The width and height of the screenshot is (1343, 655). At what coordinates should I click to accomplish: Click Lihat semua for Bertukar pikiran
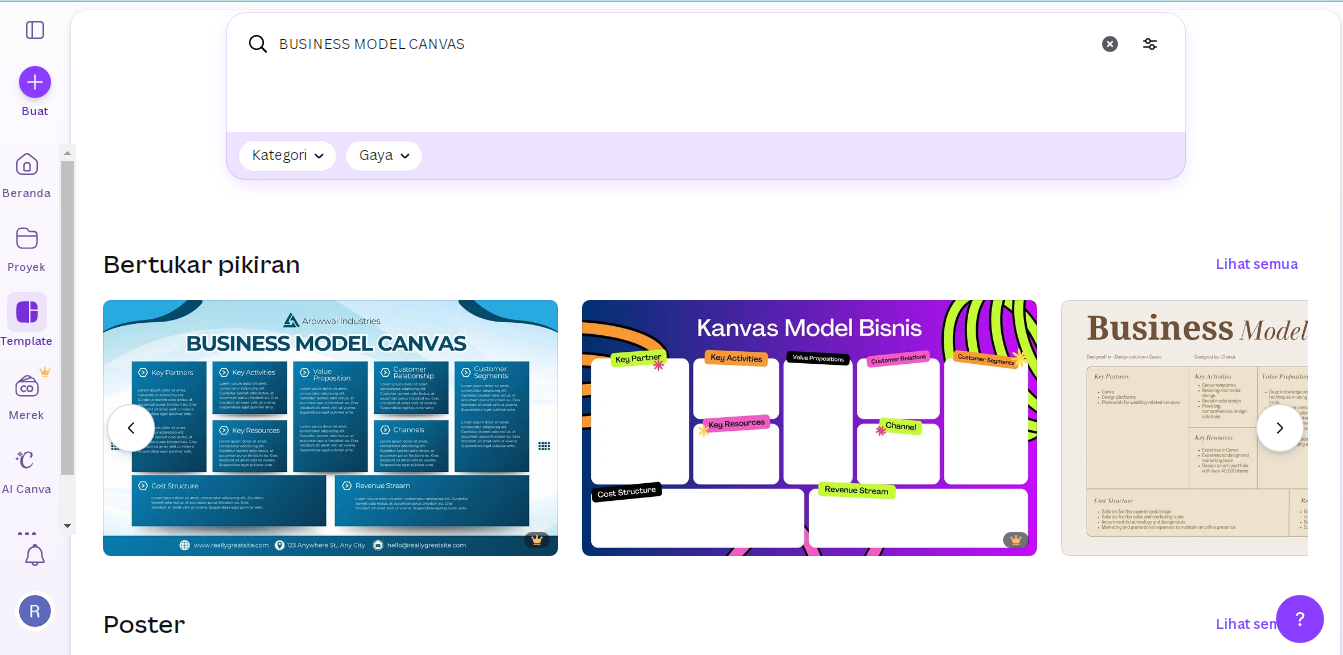tap(1256, 264)
